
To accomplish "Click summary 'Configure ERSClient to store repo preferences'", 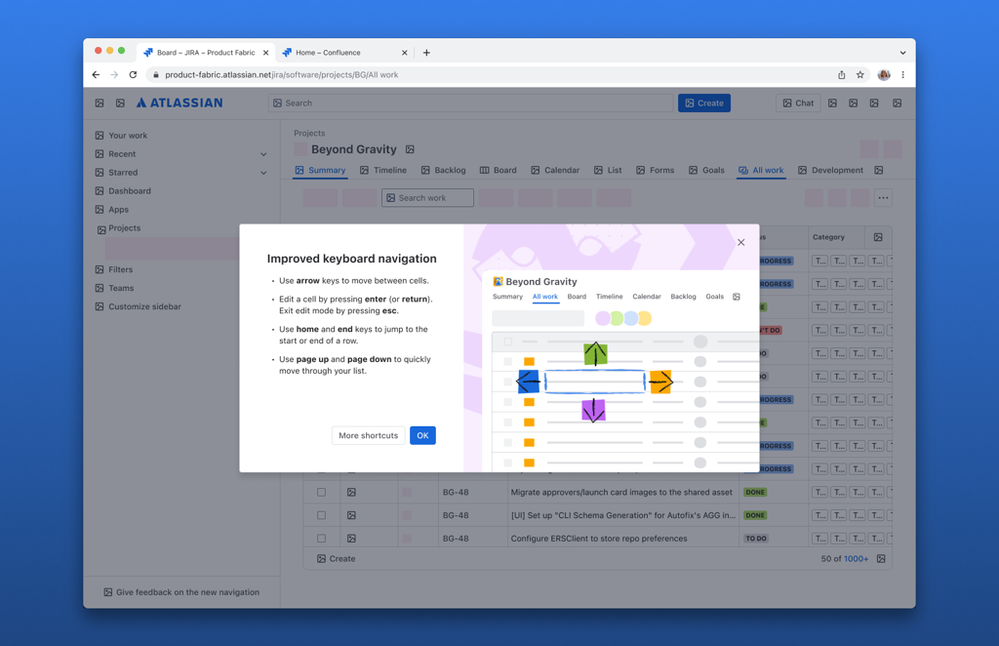I will [x=599, y=538].
